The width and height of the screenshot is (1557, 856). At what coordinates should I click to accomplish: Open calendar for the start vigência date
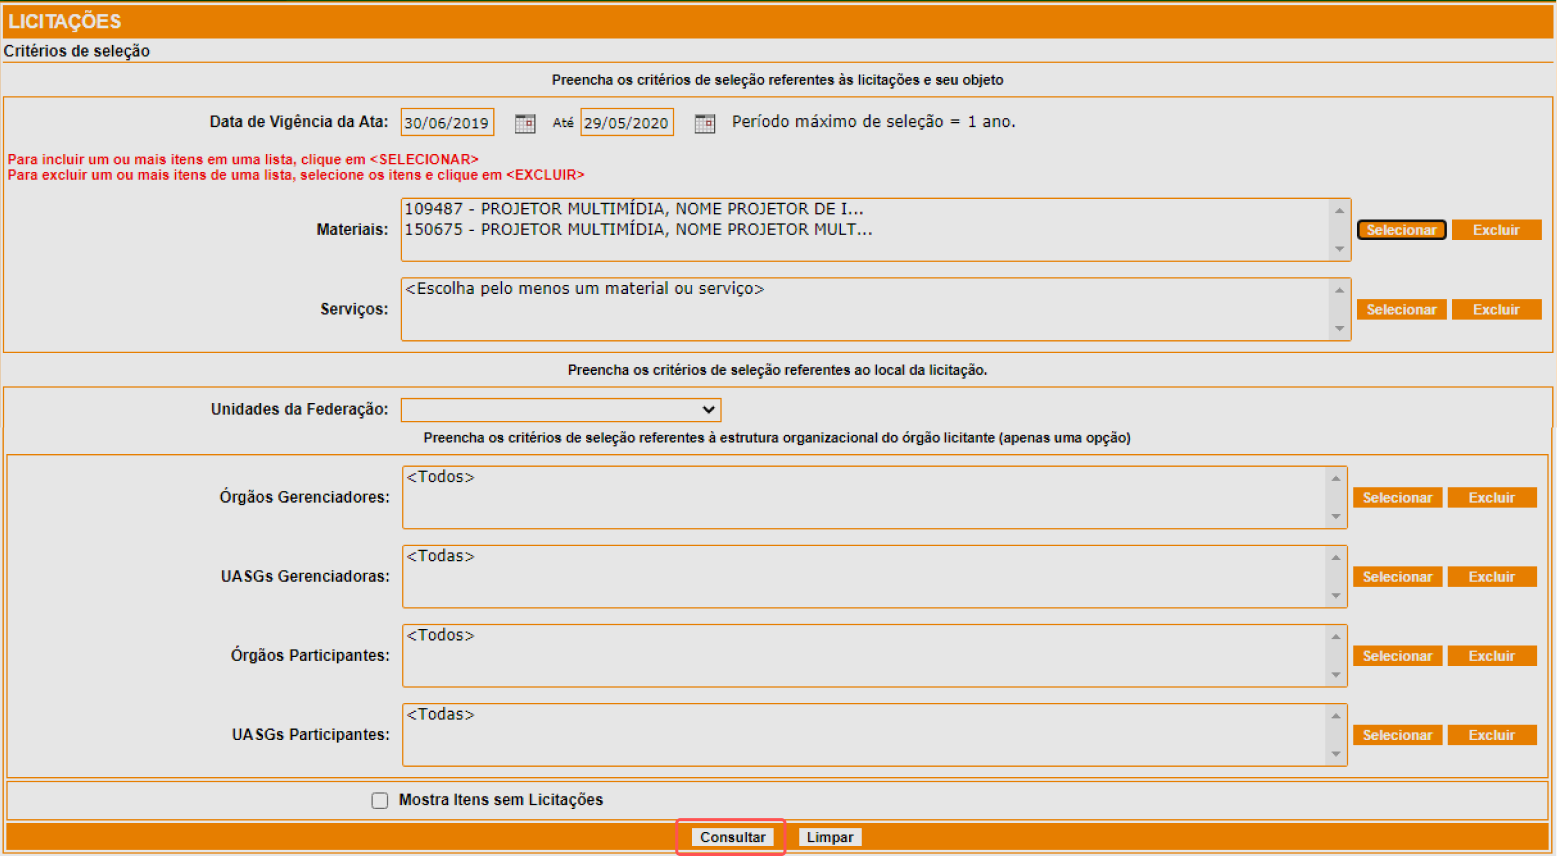coord(525,123)
